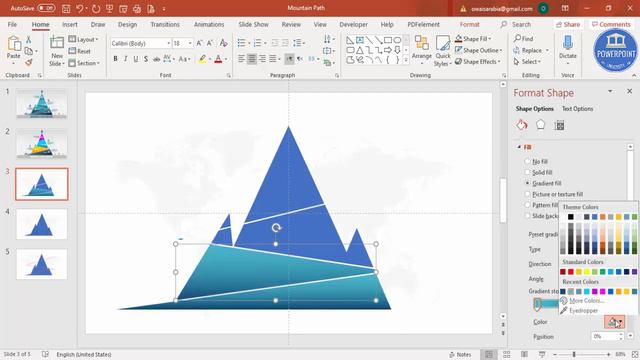The width and height of the screenshot is (640, 360).
Task: Switch to the Insert ribbon tab
Action: (x=70, y=24)
